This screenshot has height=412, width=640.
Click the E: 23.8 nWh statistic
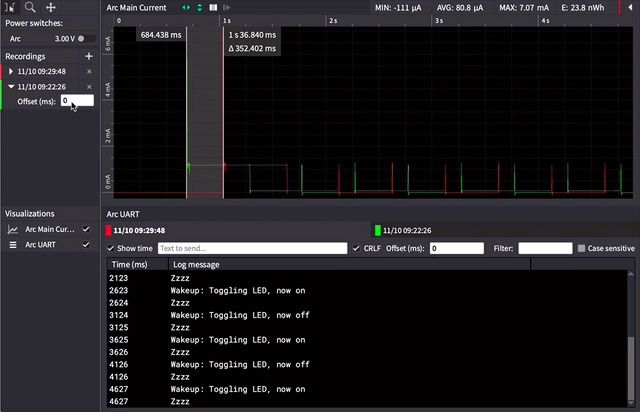(x=582, y=8)
